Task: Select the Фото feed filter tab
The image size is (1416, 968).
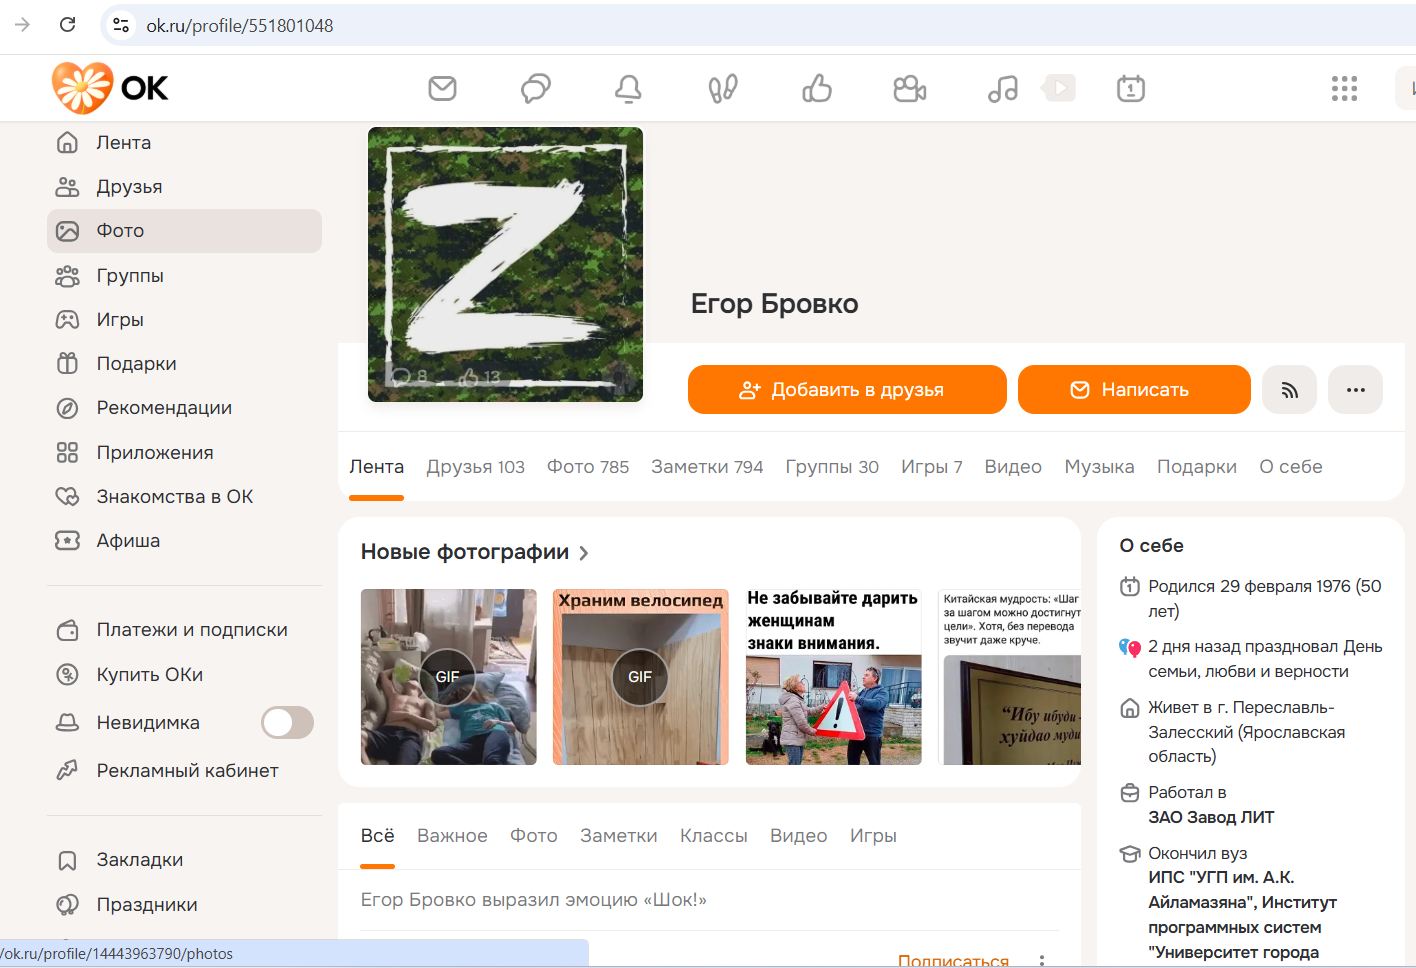Action: (x=534, y=835)
